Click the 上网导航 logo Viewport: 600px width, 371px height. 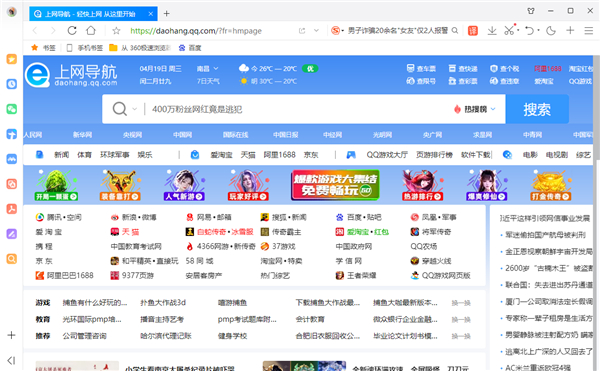(72, 75)
